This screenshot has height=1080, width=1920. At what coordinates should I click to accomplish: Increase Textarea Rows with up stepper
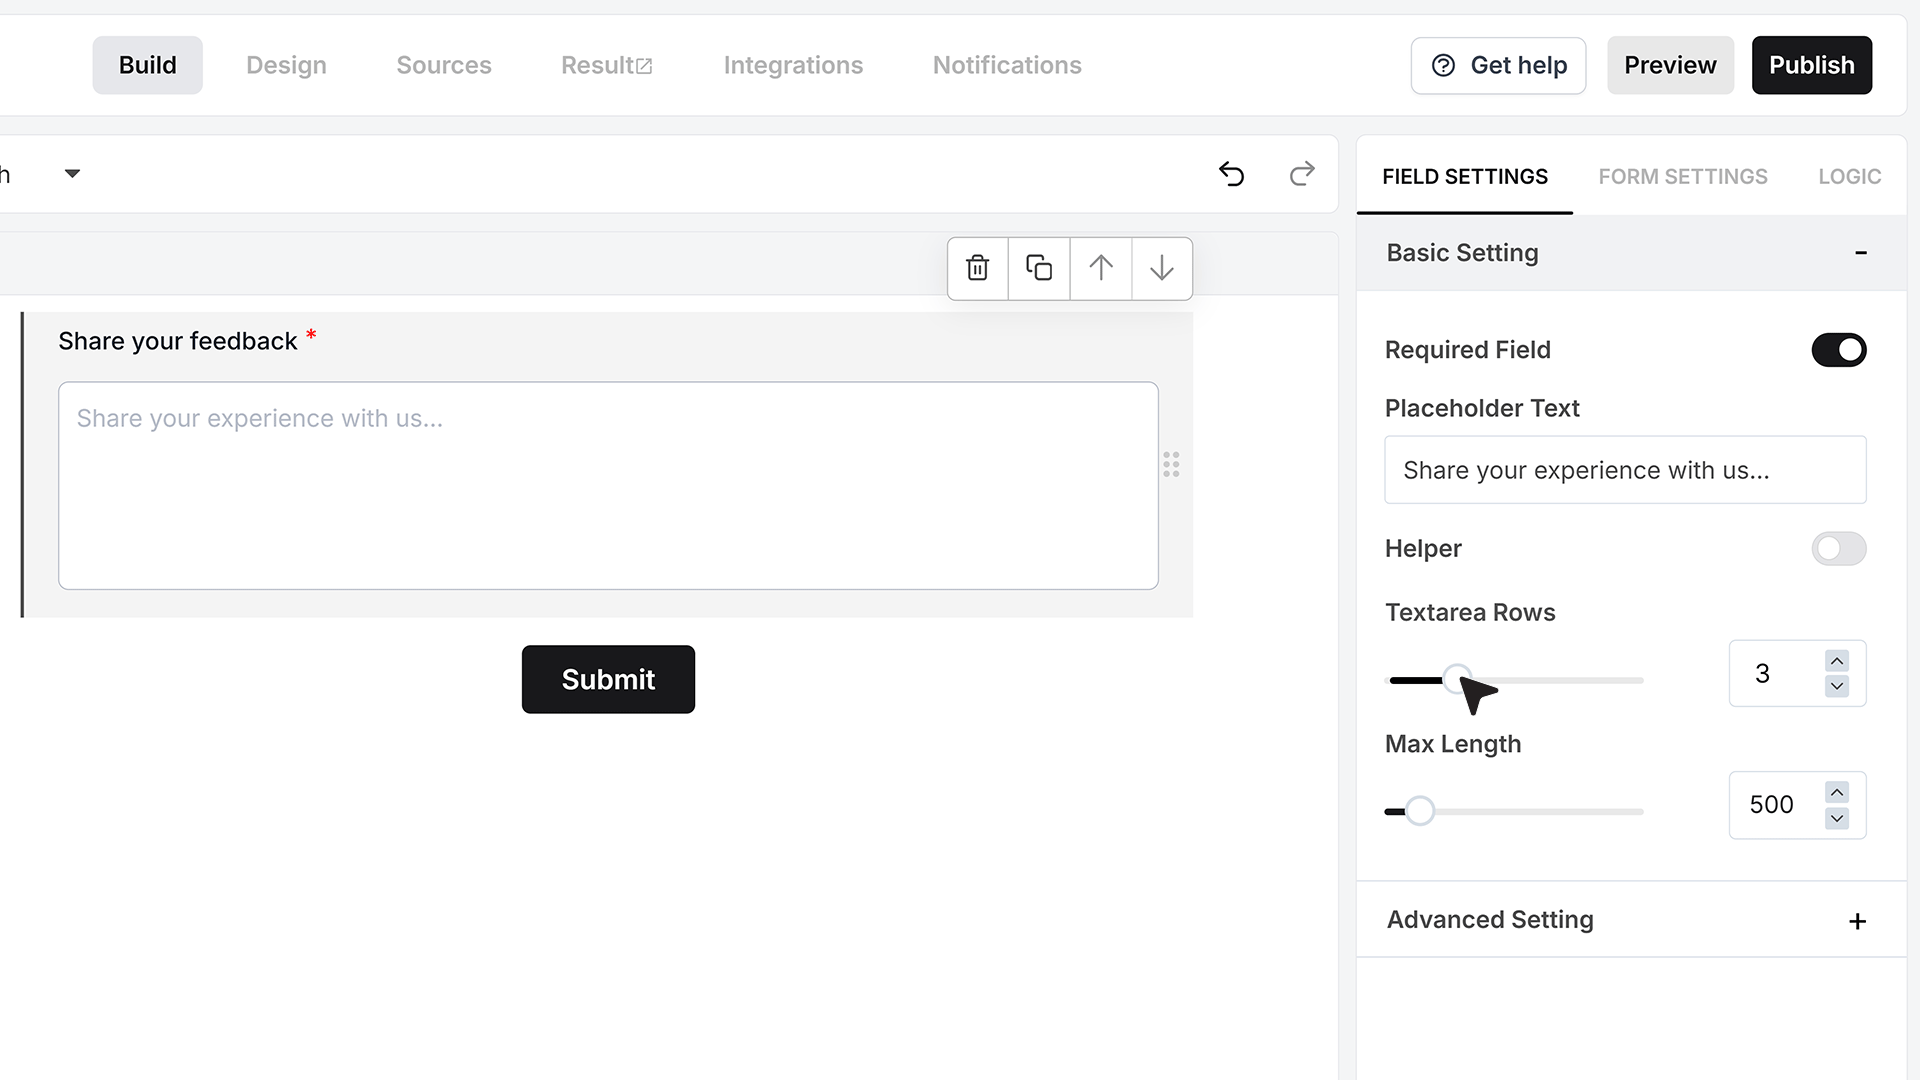pyautogui.click(x=1837, y=661)
